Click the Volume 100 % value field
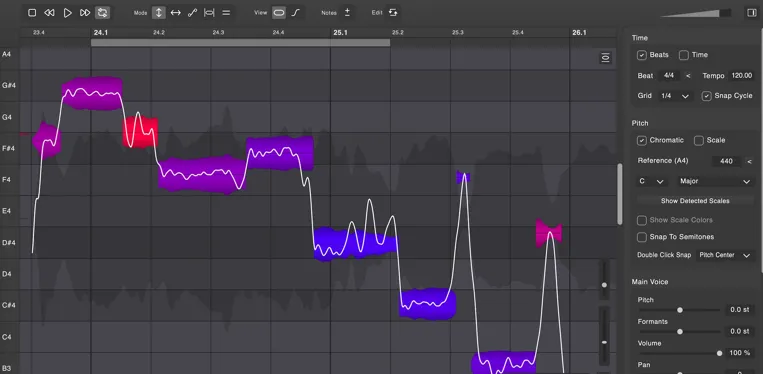This screenshot has height=374, width=763. coord(740,353)
